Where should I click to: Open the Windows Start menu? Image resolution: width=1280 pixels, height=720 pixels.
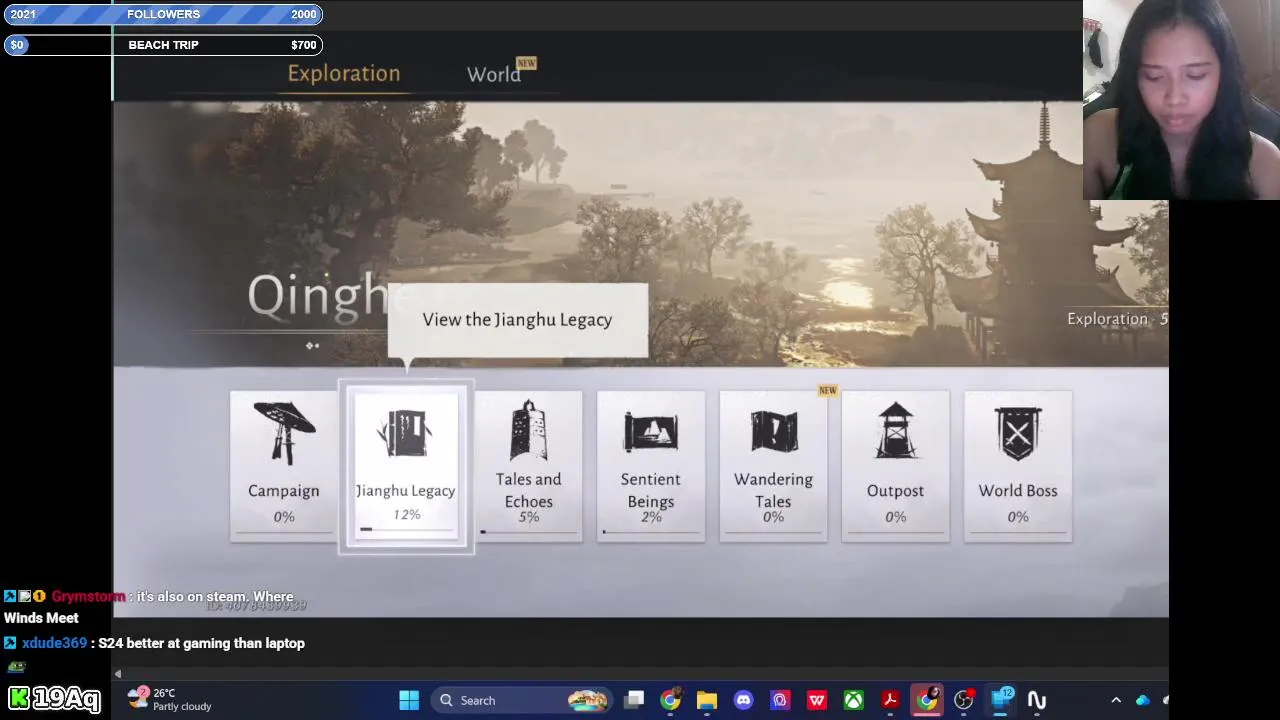click(409, 700)
